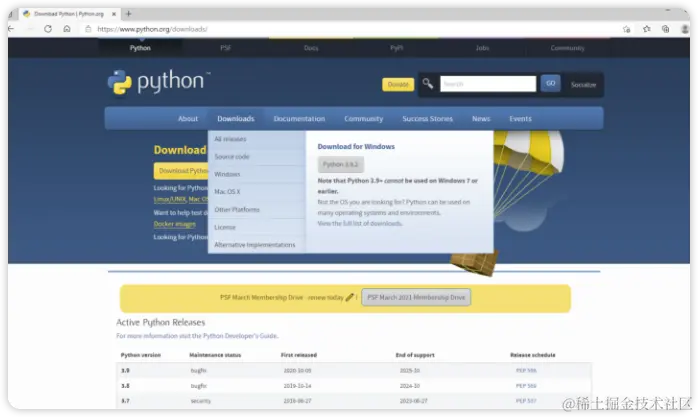Click the python logo
698x417 pixels.
coord(159,82)
